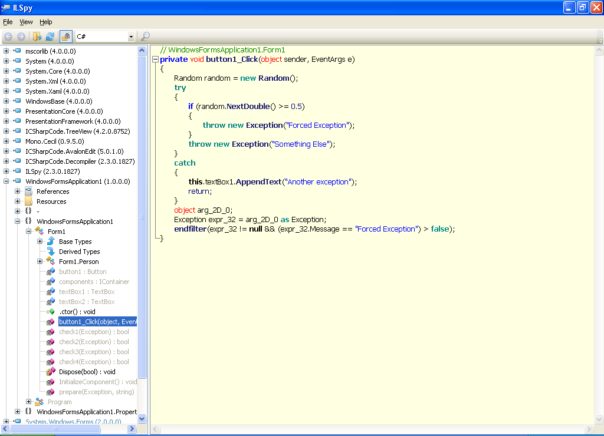The image size is (604, 436).
Task: Click the Back navigation arrow in toolbar
Action: click(8, 37)
